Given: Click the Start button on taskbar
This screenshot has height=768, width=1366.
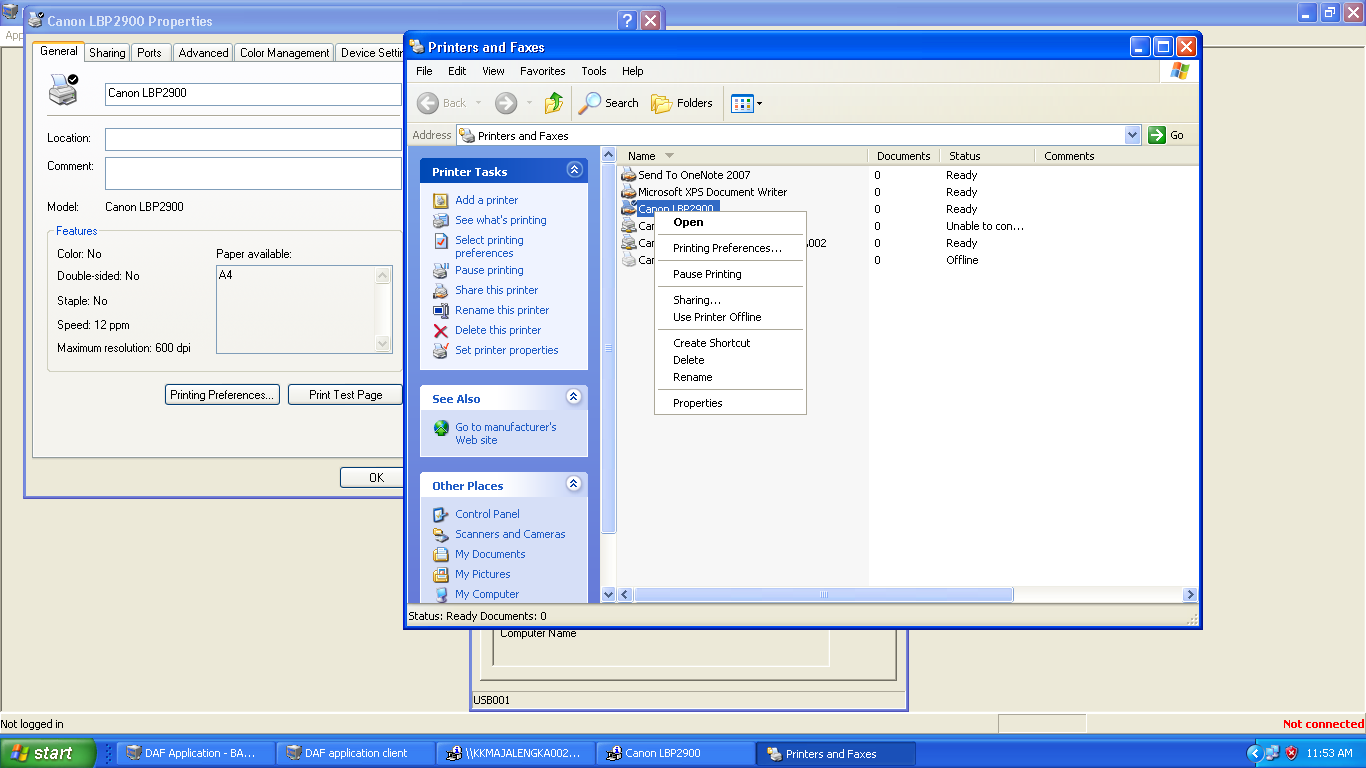Looking at the screenshot, I should [48, 753].
